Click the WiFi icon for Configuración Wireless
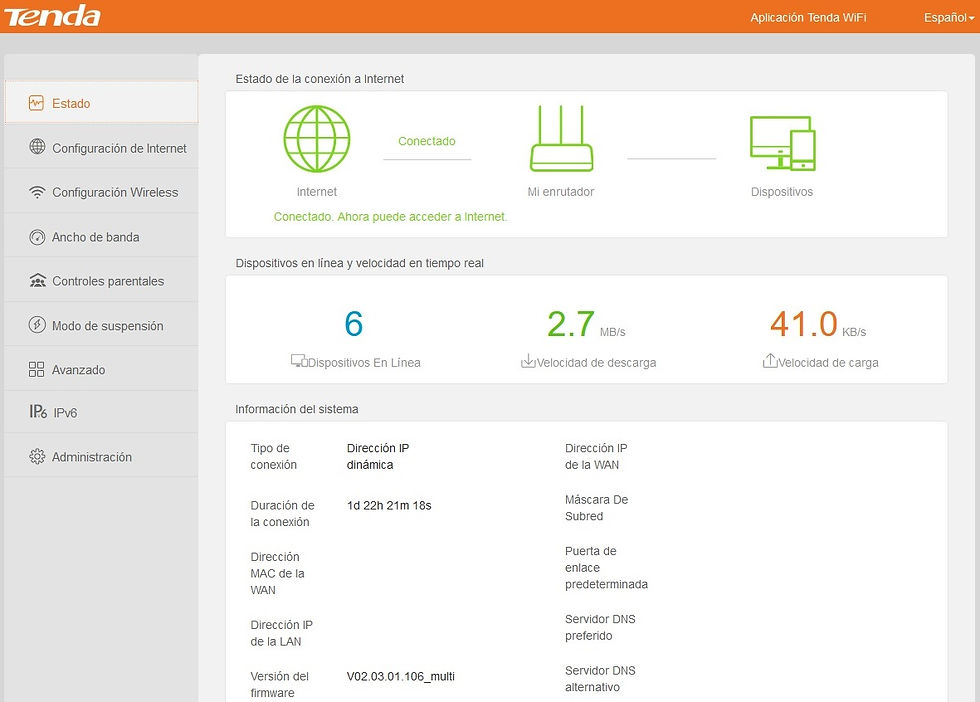 click(x=38, y=192)
